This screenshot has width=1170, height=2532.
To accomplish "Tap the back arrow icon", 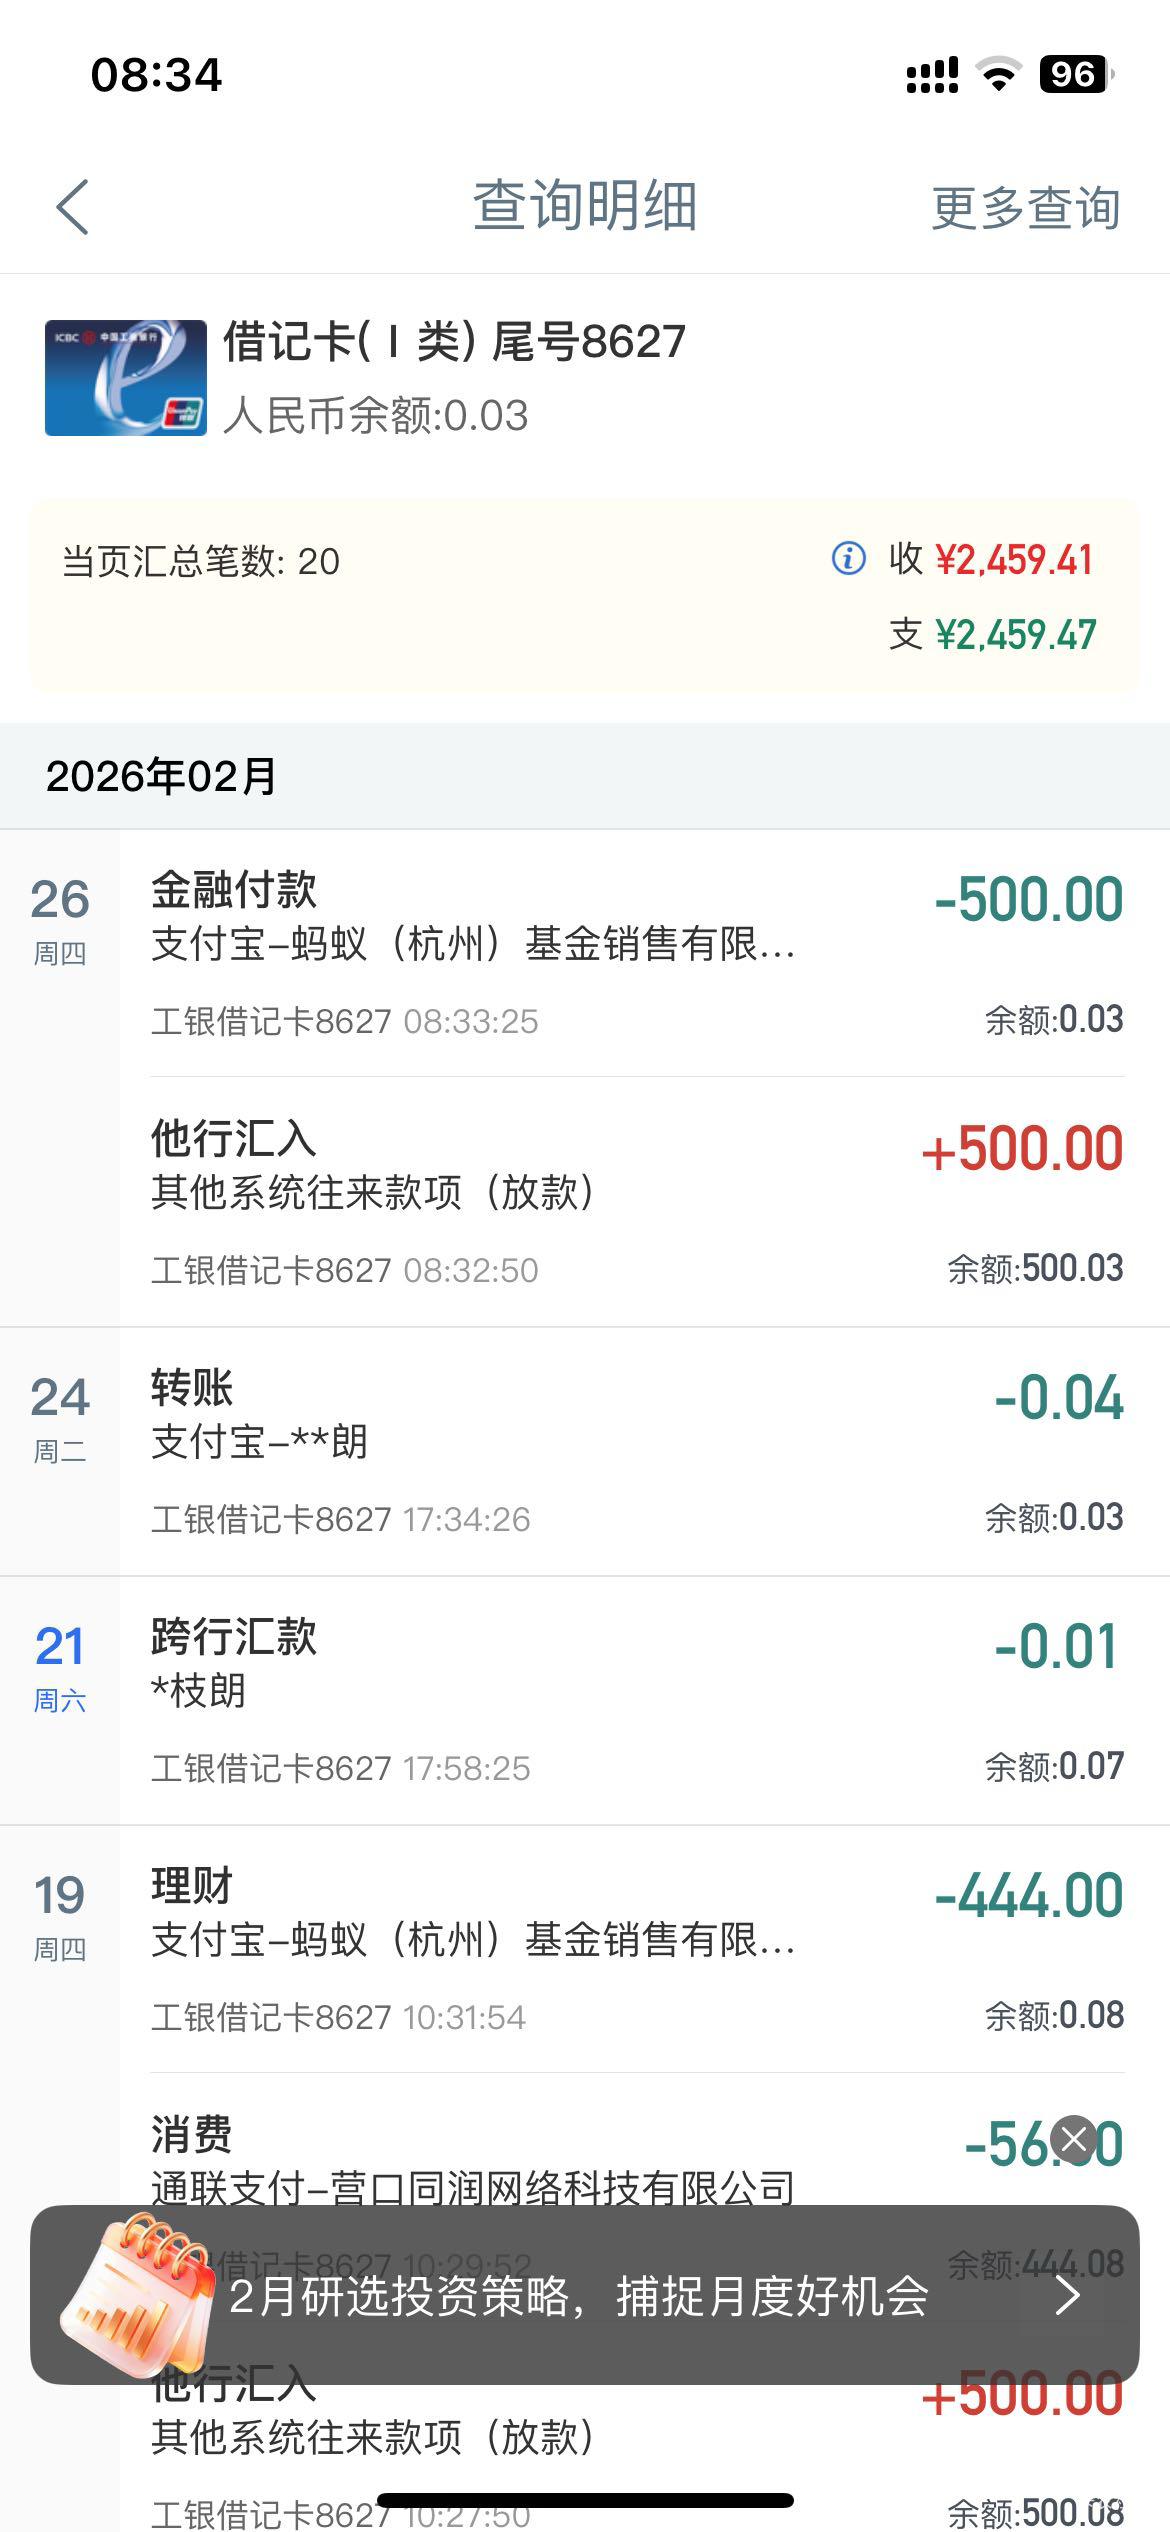I will [73, 207].
